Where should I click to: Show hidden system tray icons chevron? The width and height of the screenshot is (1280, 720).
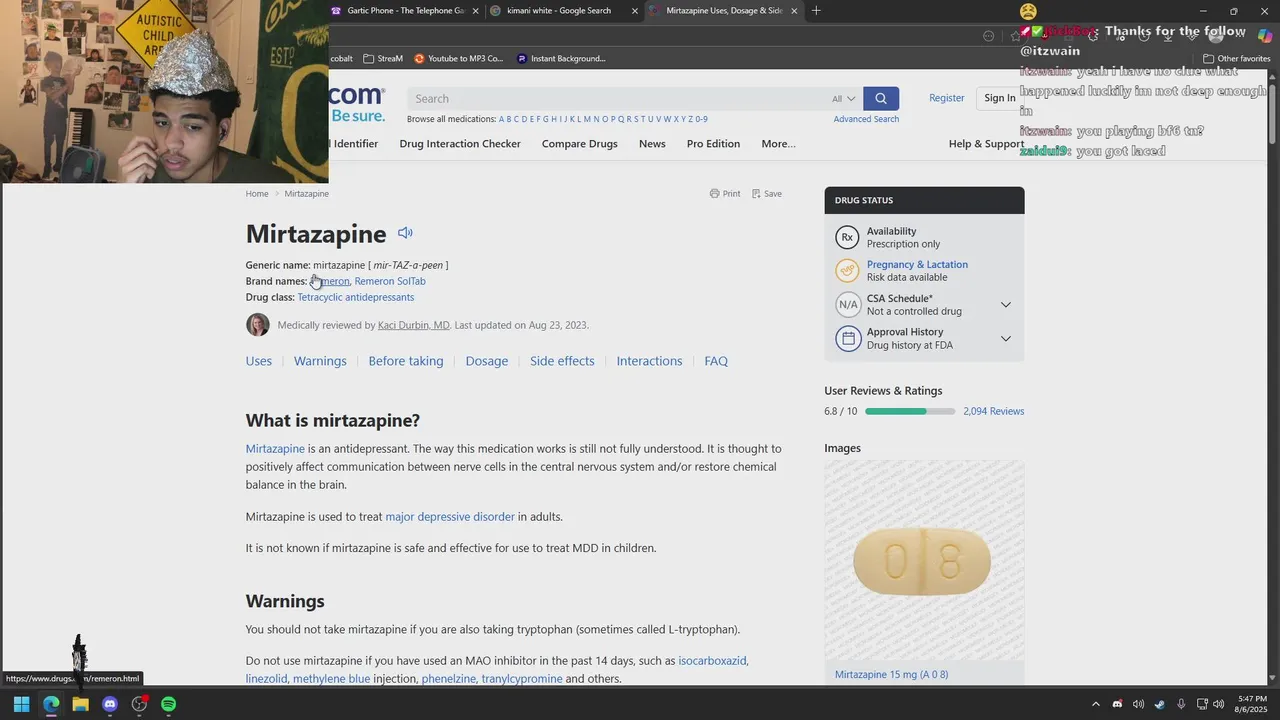pos(1095,704)
